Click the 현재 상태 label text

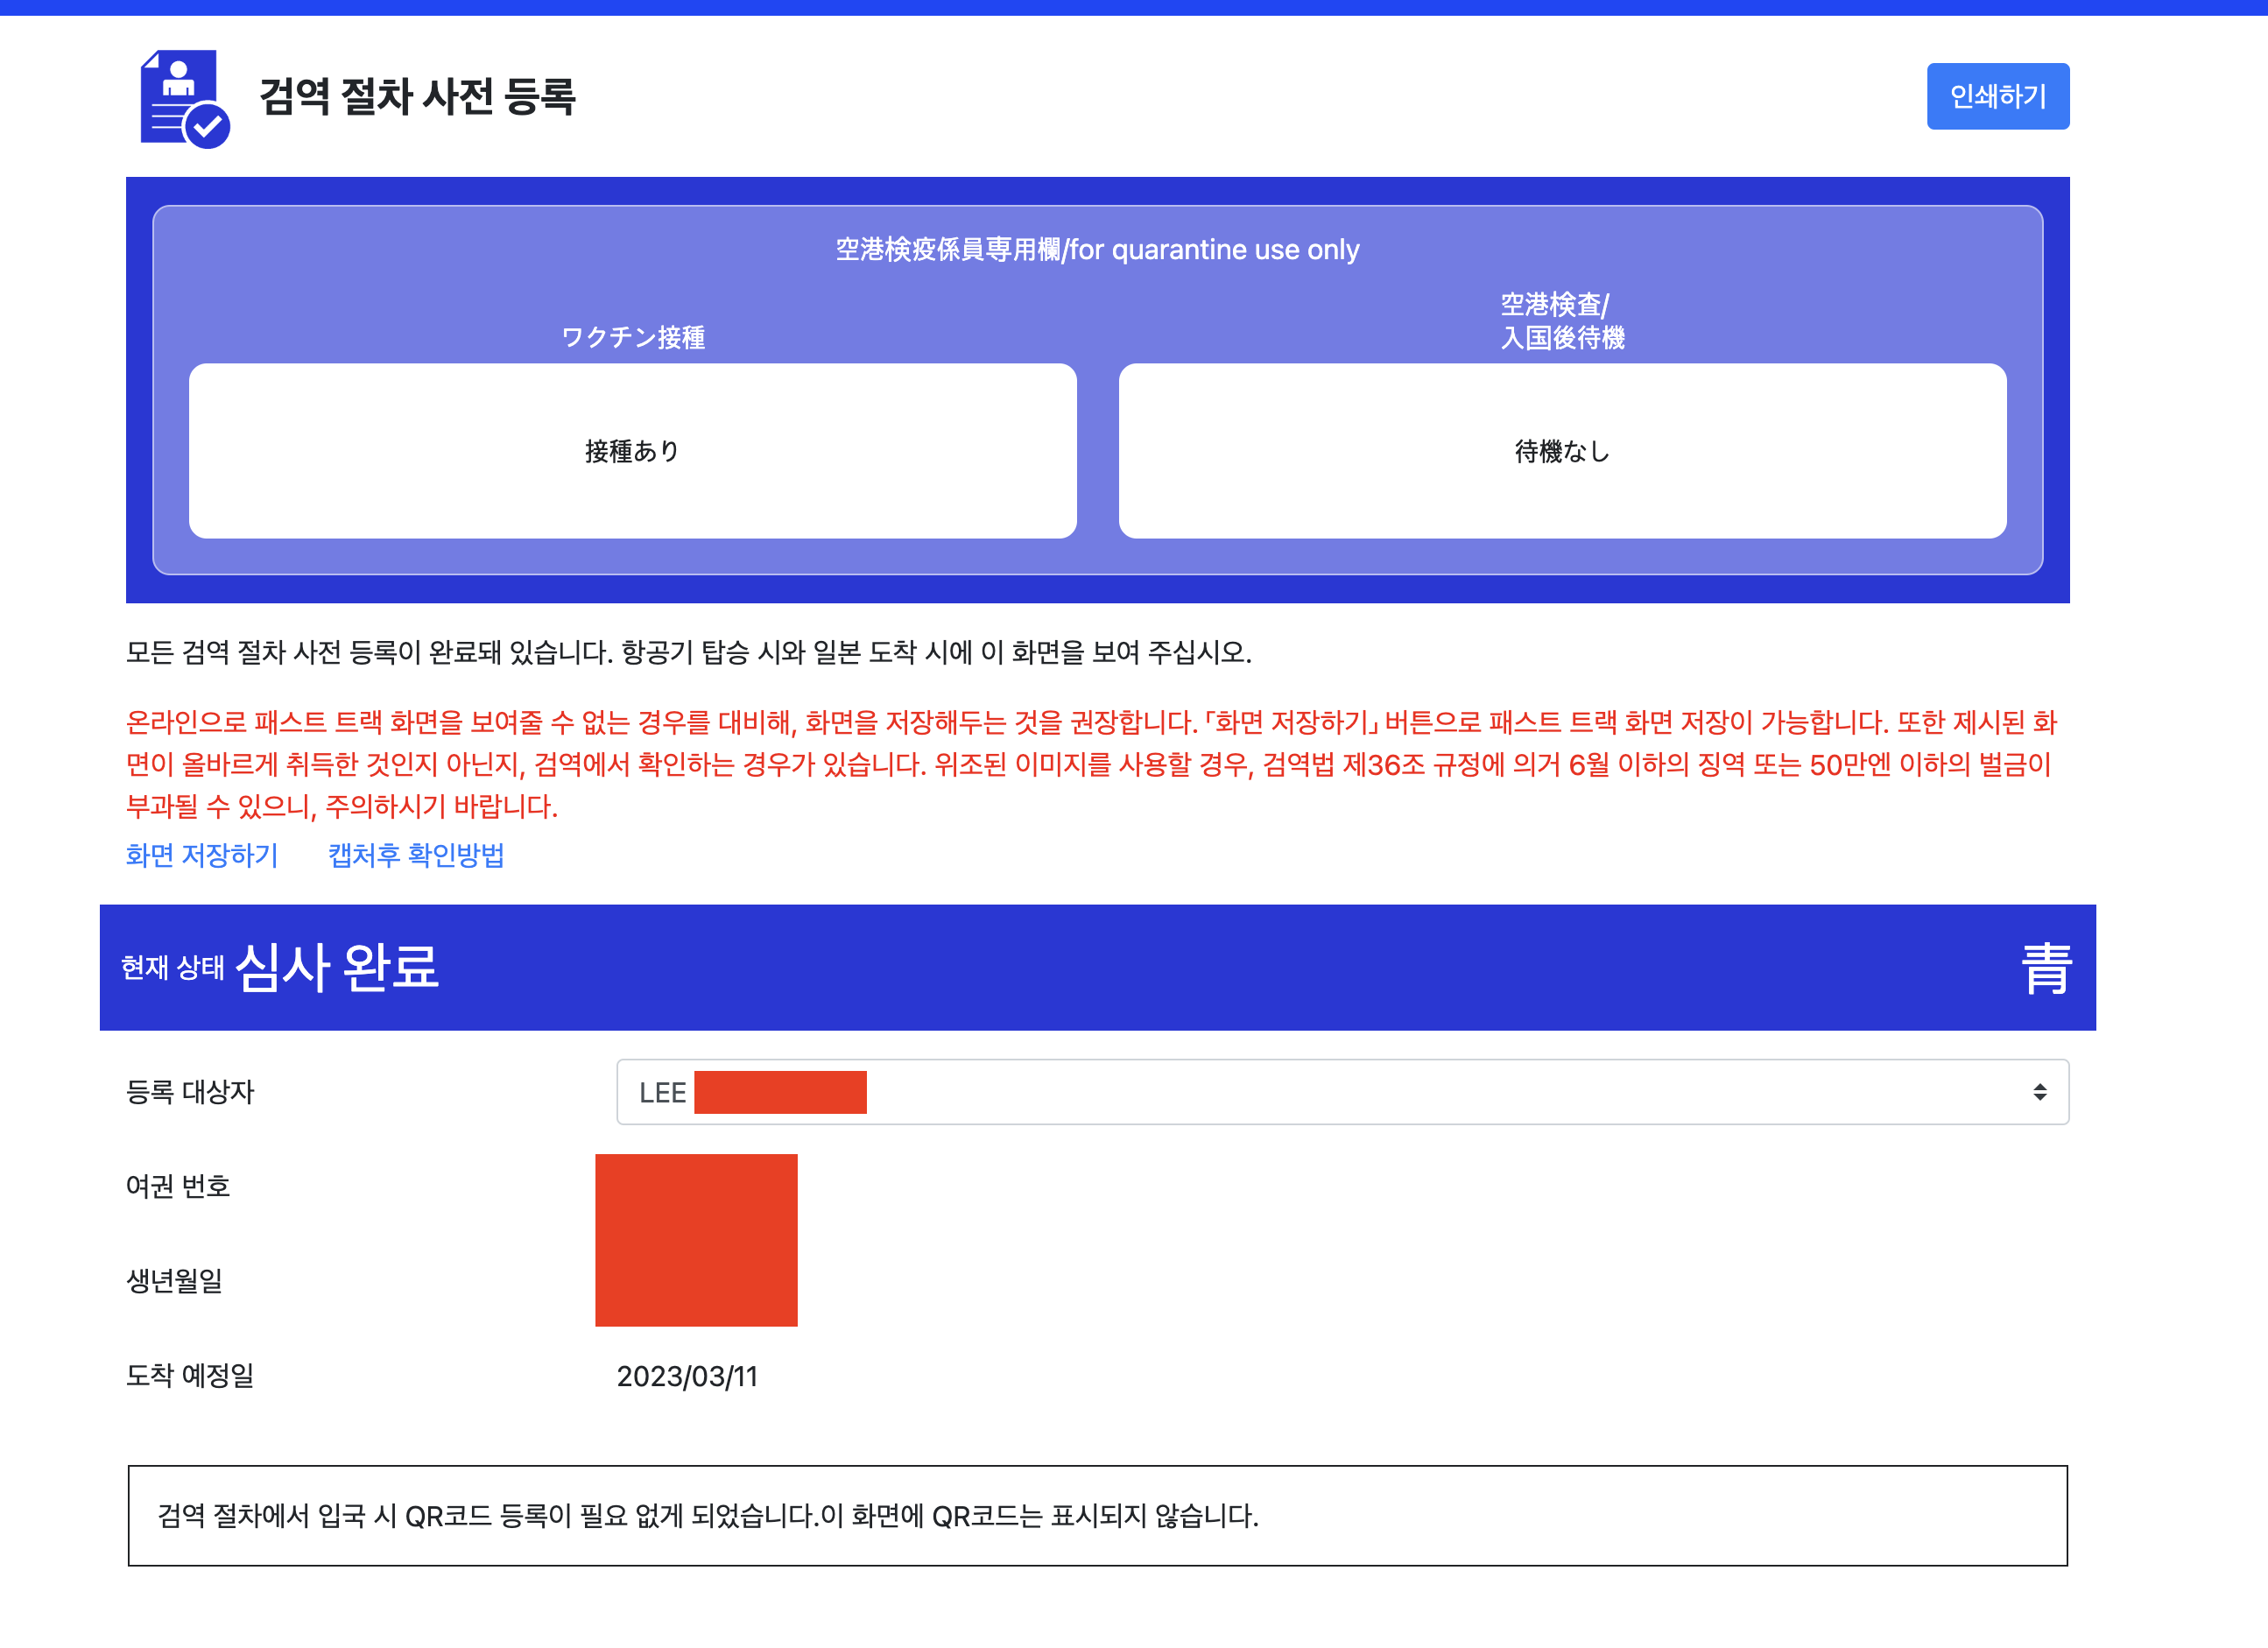172,968
